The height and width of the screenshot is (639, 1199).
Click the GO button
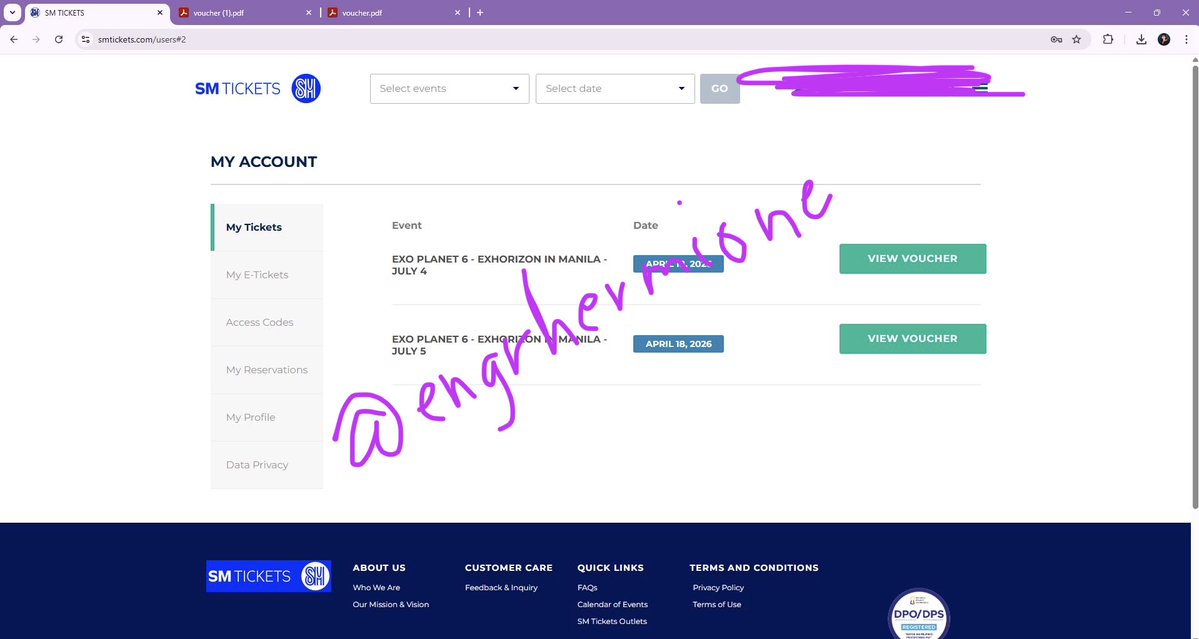(720, 89)
